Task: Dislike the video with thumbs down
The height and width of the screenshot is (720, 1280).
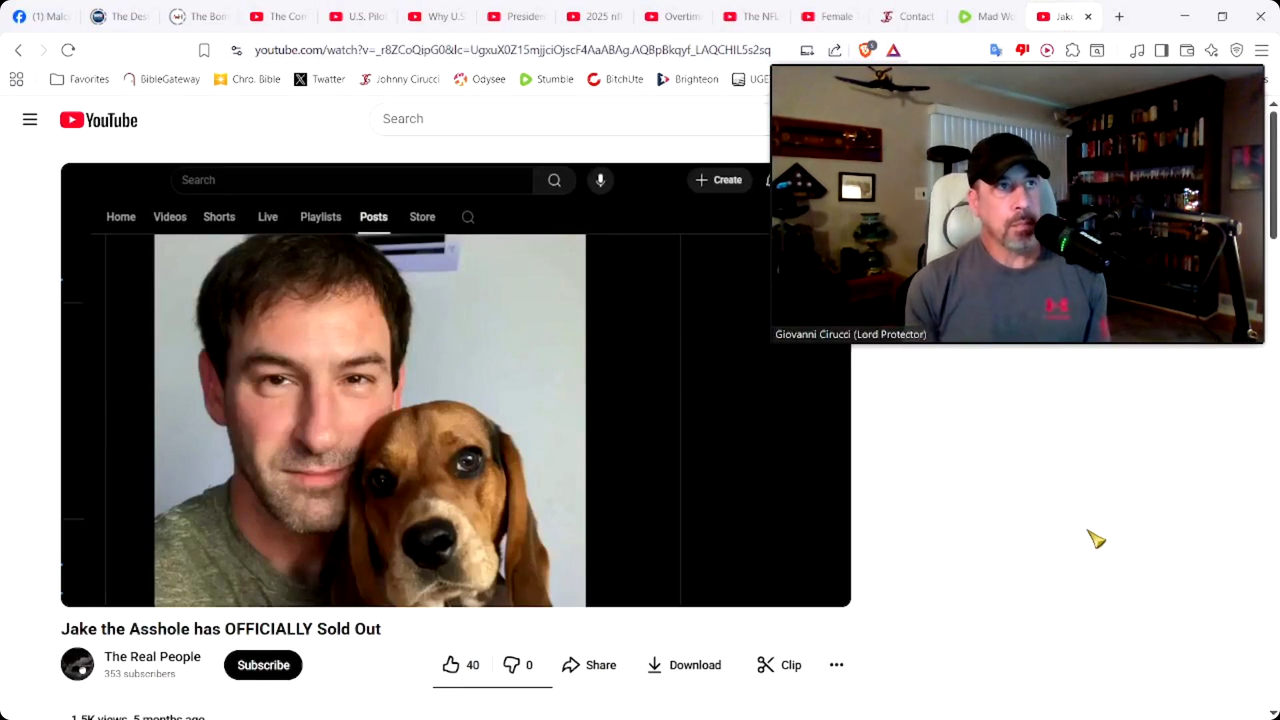Action: click(x=517, y=665)
